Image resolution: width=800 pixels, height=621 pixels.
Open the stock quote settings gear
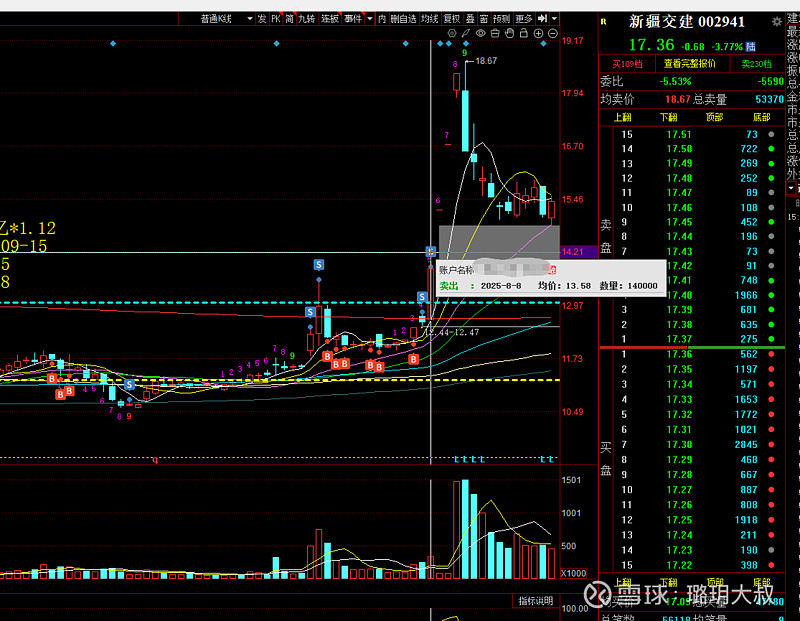(777, 21)
